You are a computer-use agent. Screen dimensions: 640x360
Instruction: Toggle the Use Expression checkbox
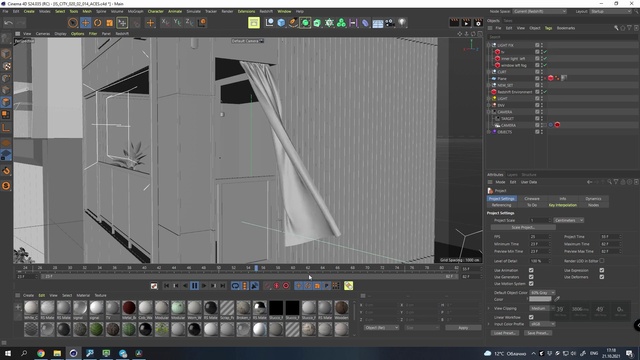click(x=602, y=270)
